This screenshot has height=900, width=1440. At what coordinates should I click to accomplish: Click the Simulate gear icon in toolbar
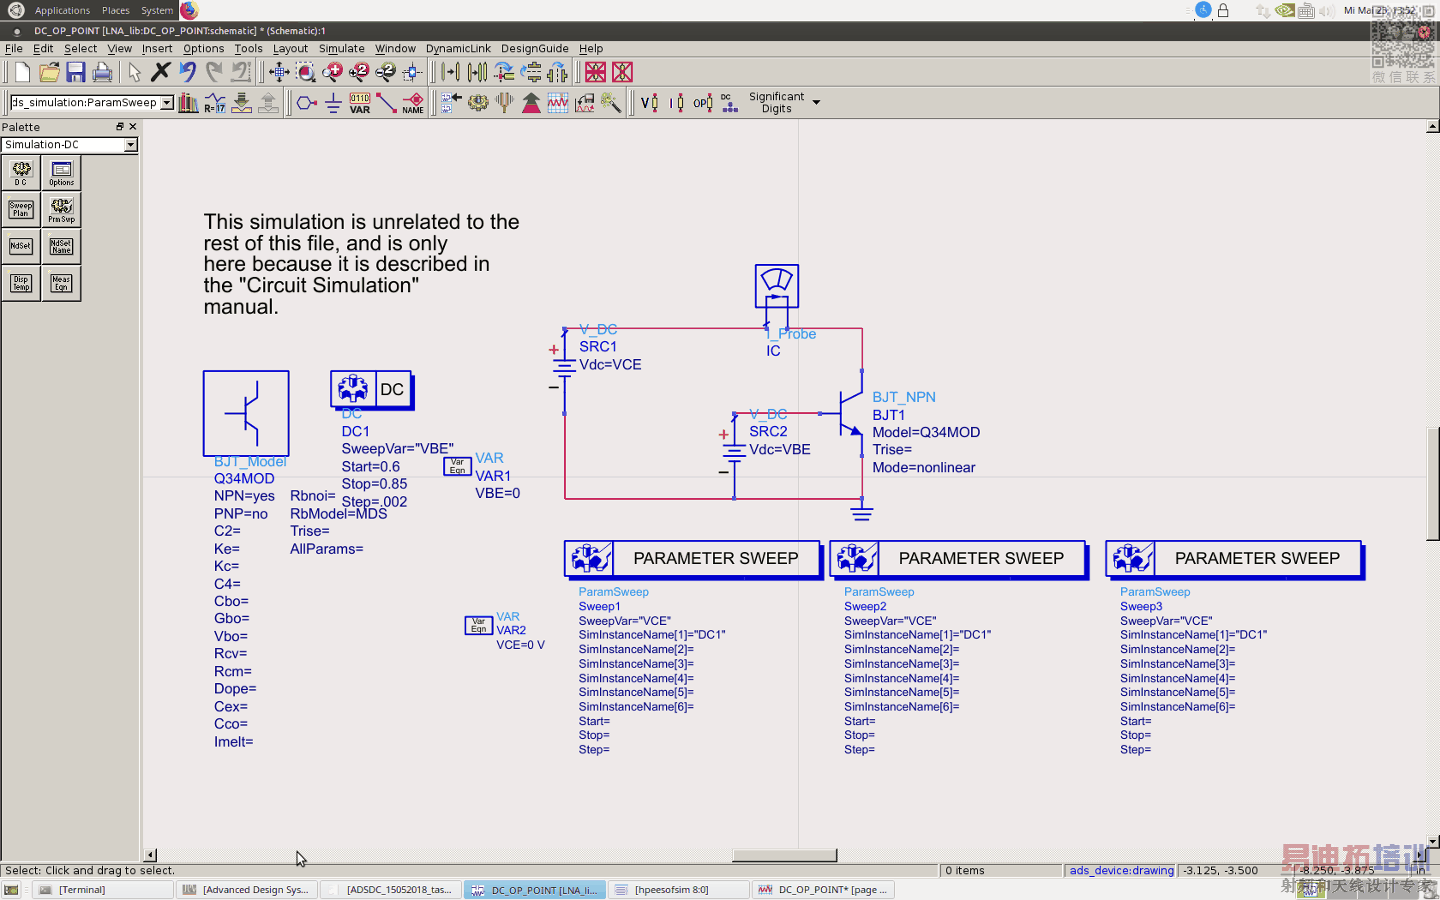click(x=478, y=102)
